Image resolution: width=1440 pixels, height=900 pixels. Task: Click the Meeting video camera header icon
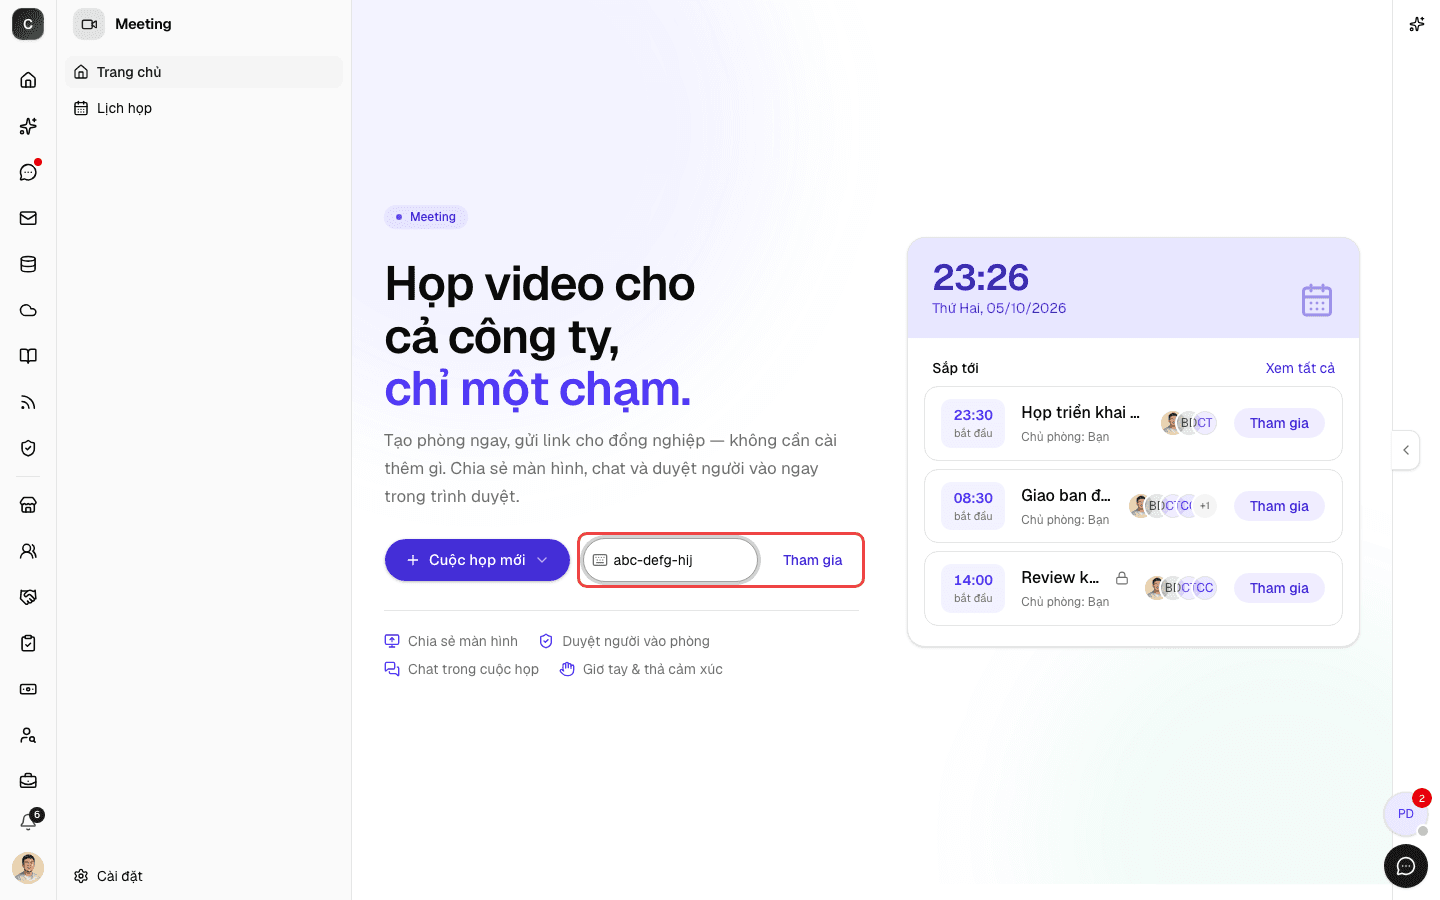[x=89, y=24]
